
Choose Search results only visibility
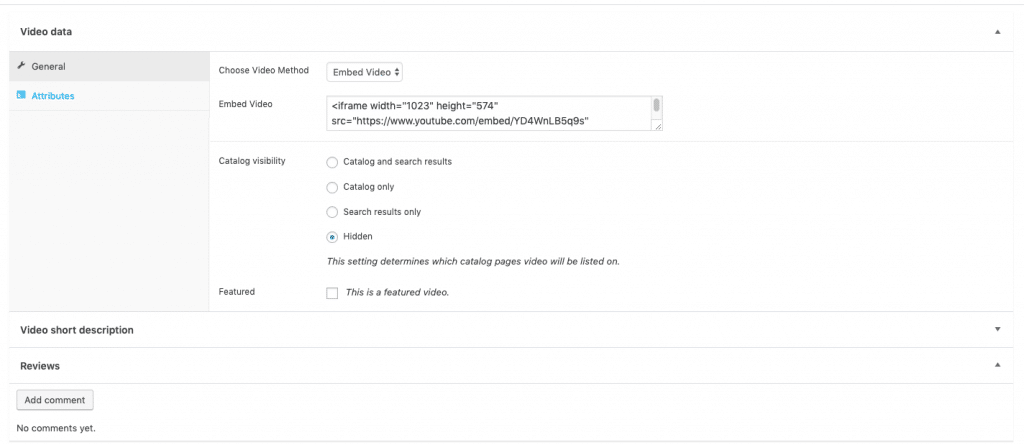[x=332, y=212]
